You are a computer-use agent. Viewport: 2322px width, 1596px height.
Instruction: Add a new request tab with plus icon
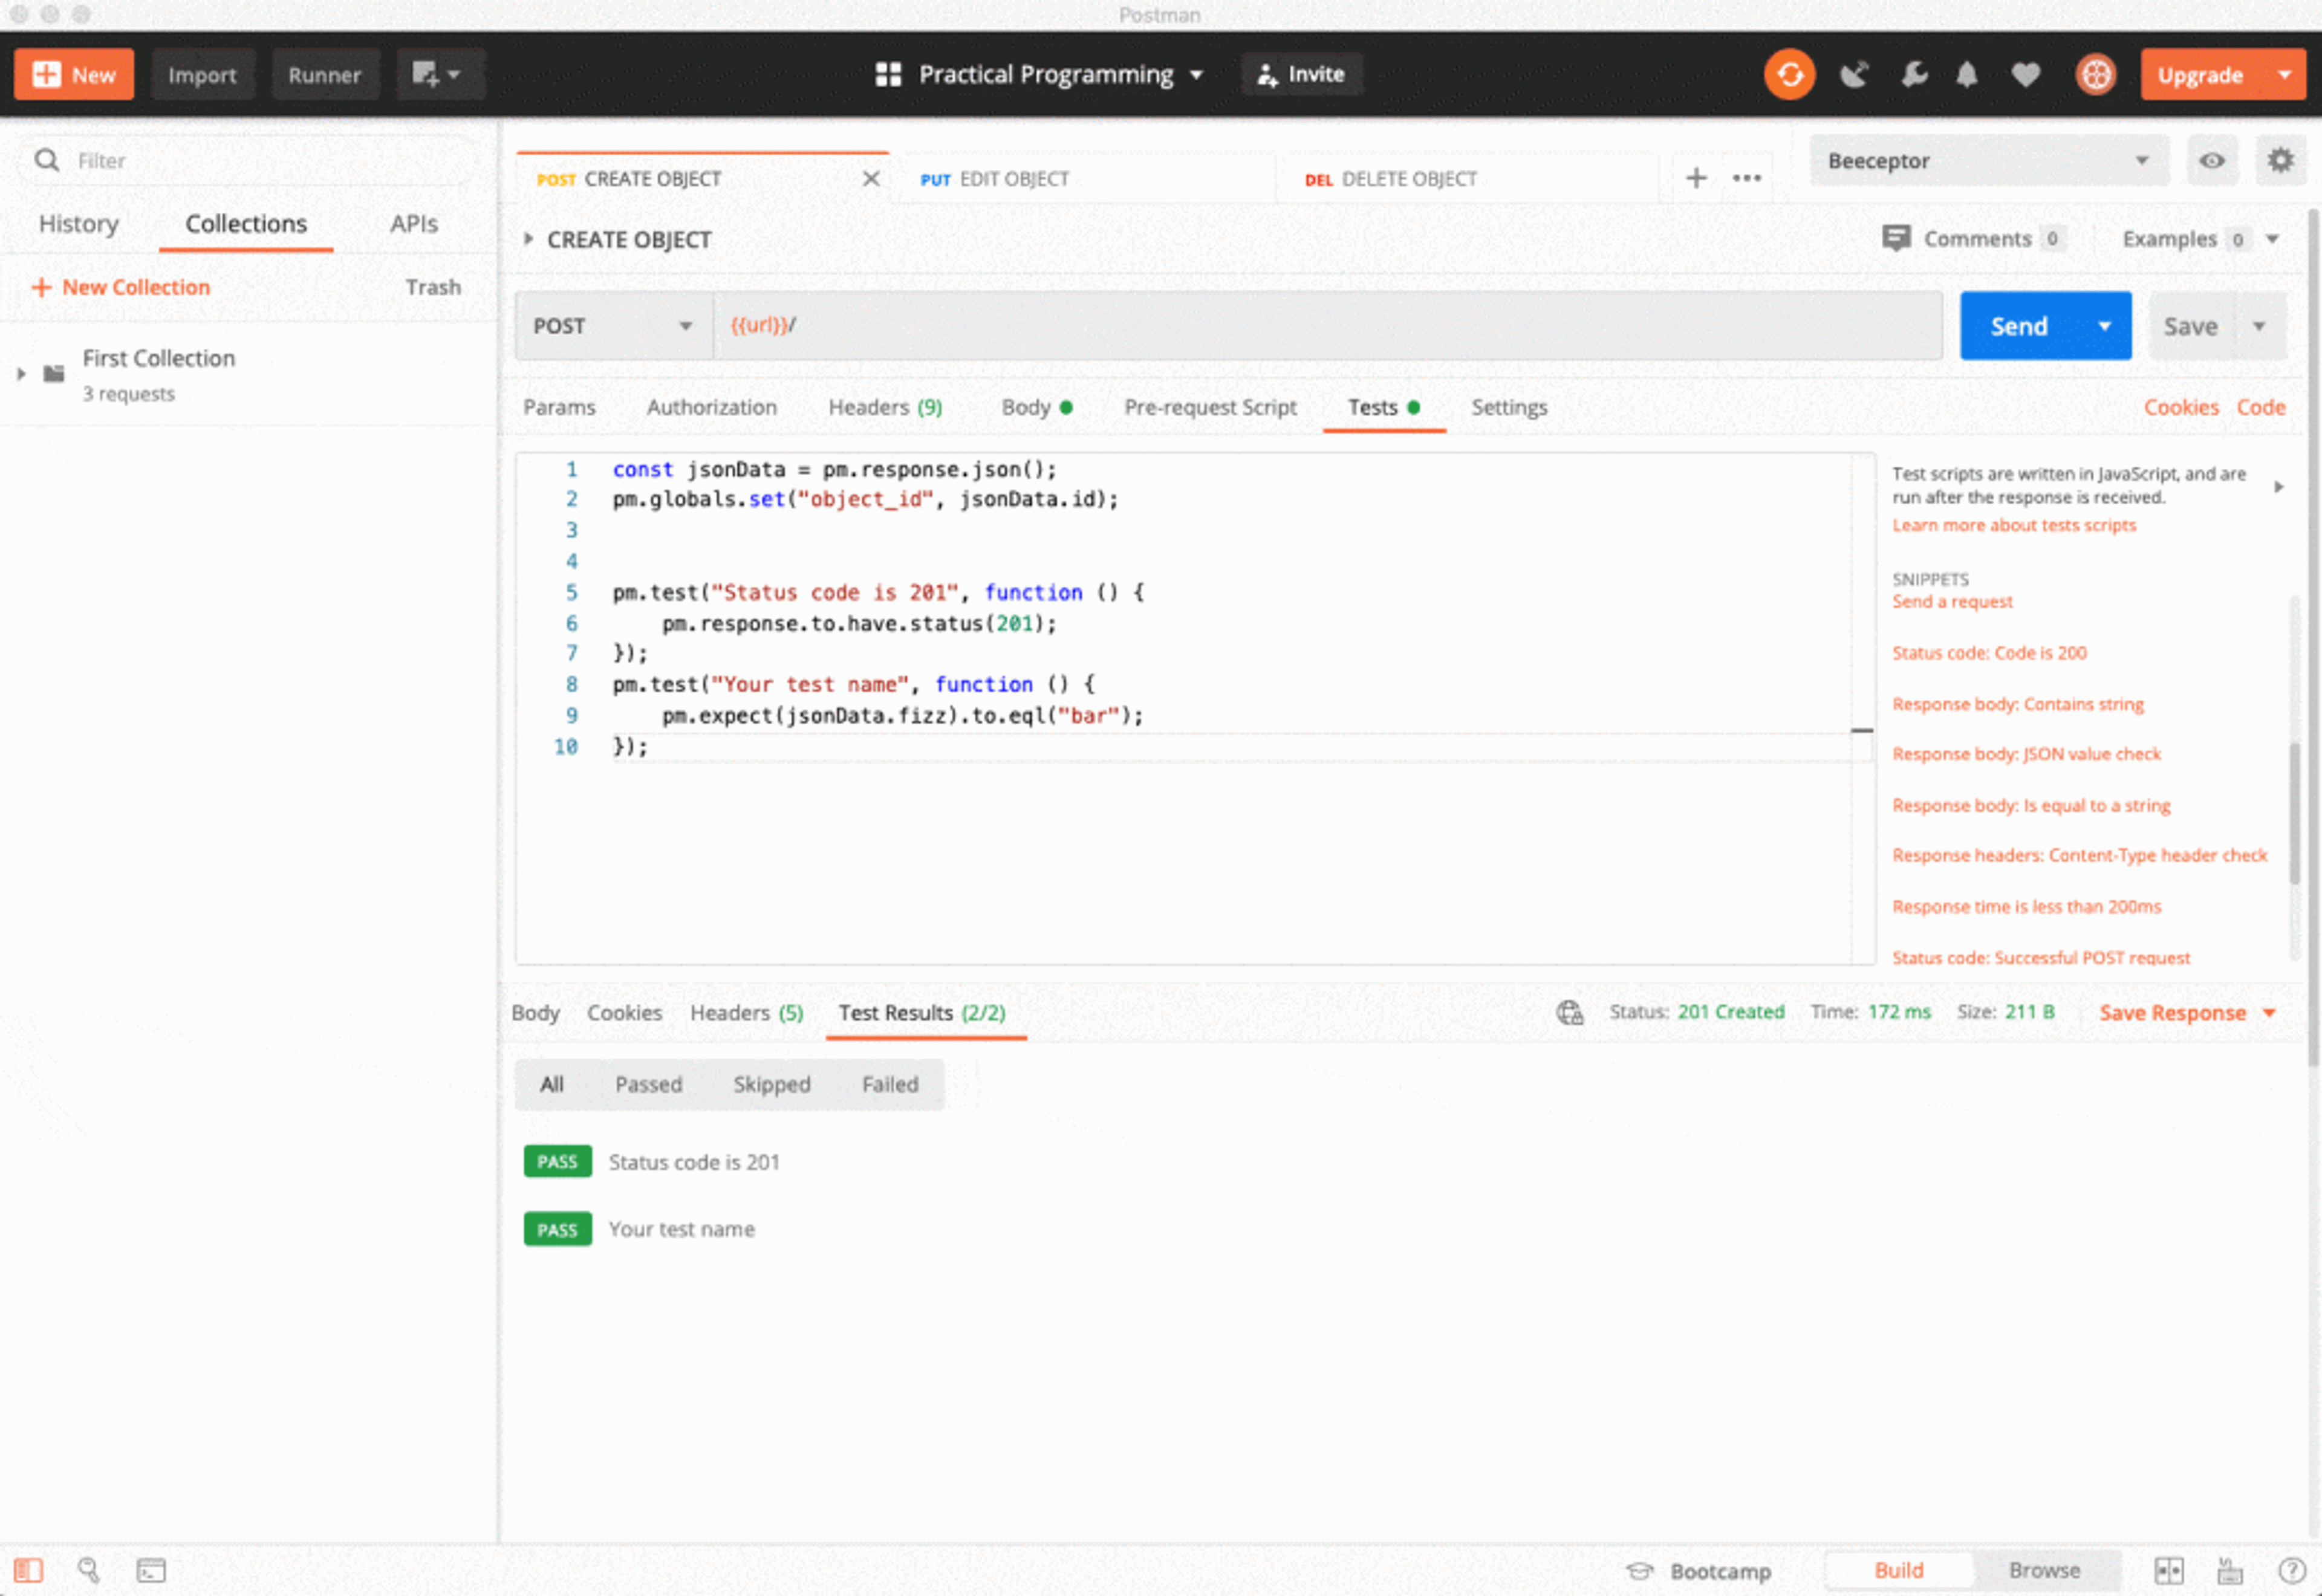(x=1696, y=178)
